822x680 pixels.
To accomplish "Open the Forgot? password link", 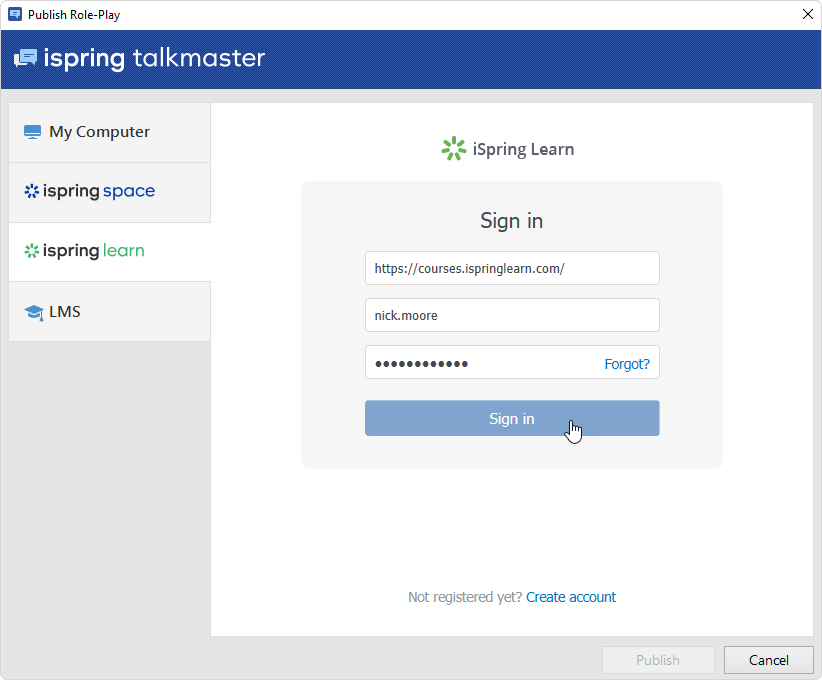I will point(626,364).
